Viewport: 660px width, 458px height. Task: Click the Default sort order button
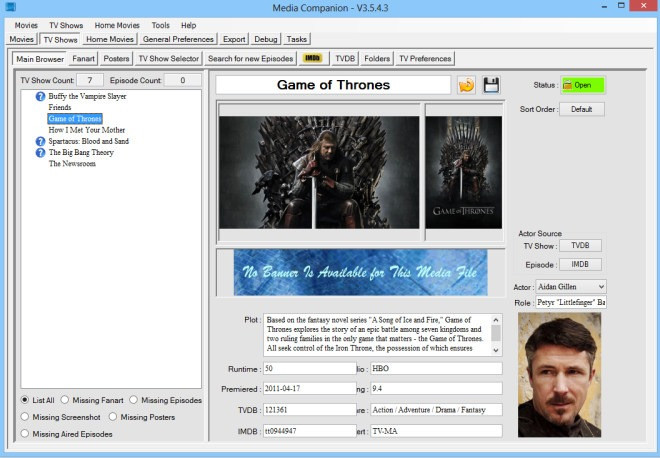coord(582,109)
